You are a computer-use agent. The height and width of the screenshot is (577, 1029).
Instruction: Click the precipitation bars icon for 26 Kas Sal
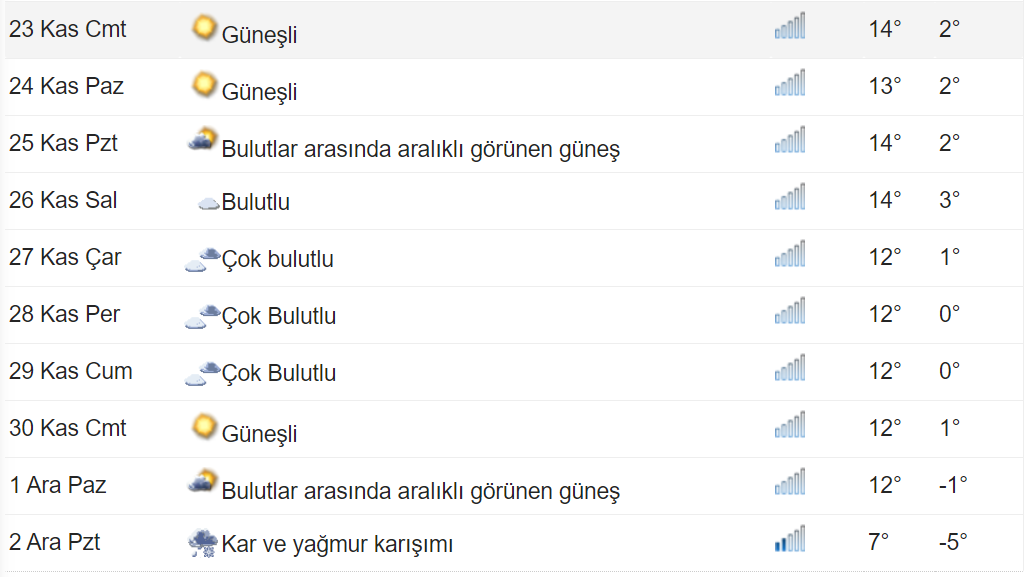(789, 196)
